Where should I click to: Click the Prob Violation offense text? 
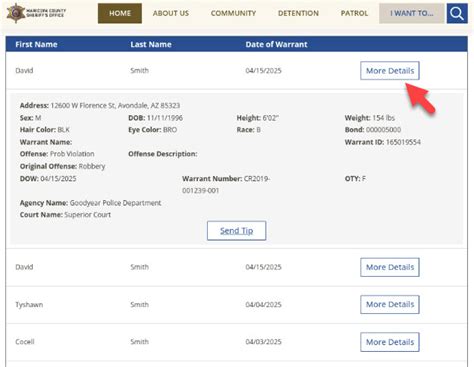[x=72, y=154]
